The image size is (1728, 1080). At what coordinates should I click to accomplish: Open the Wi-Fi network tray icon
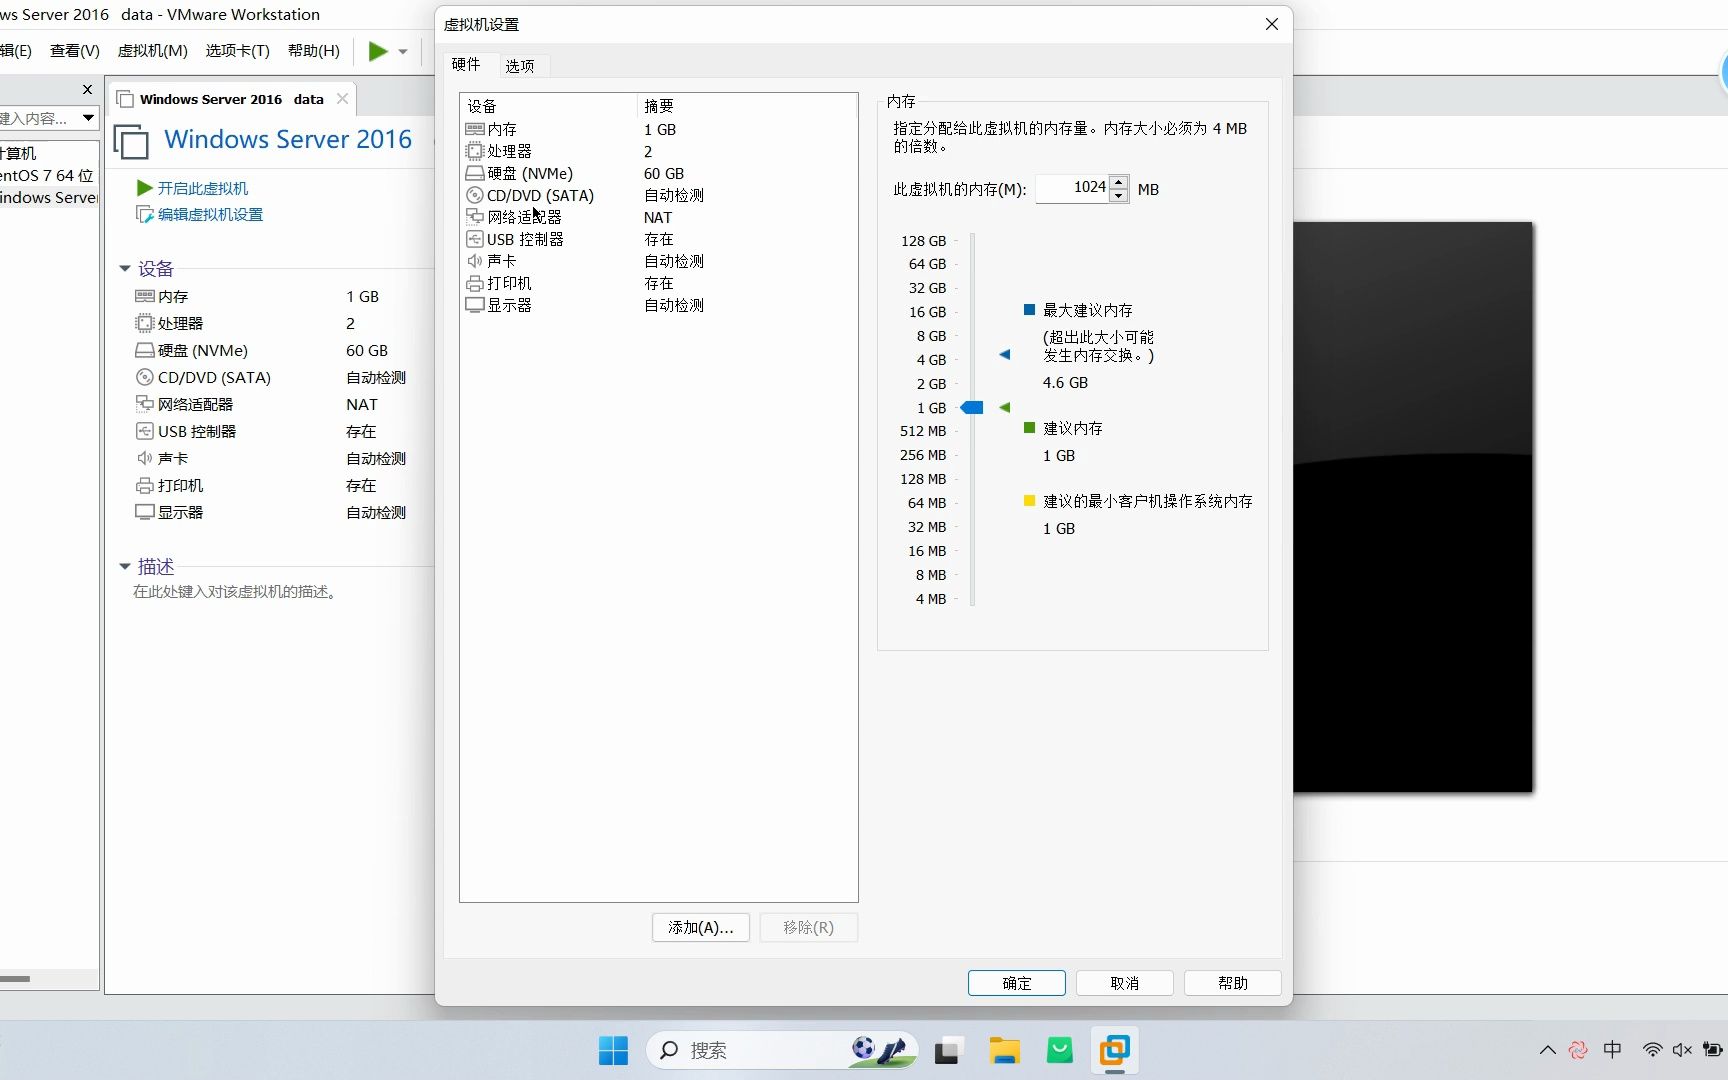tap(1652, 1050)
